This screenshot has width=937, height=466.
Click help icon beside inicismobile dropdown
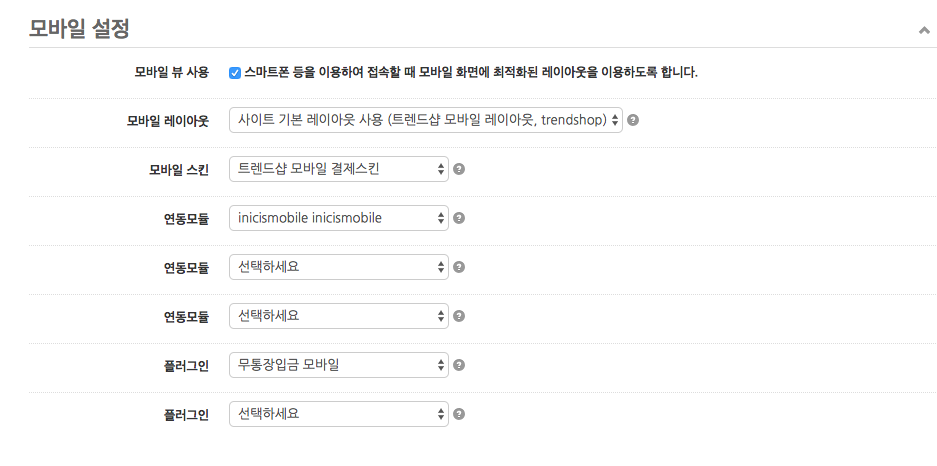(459, 218)
